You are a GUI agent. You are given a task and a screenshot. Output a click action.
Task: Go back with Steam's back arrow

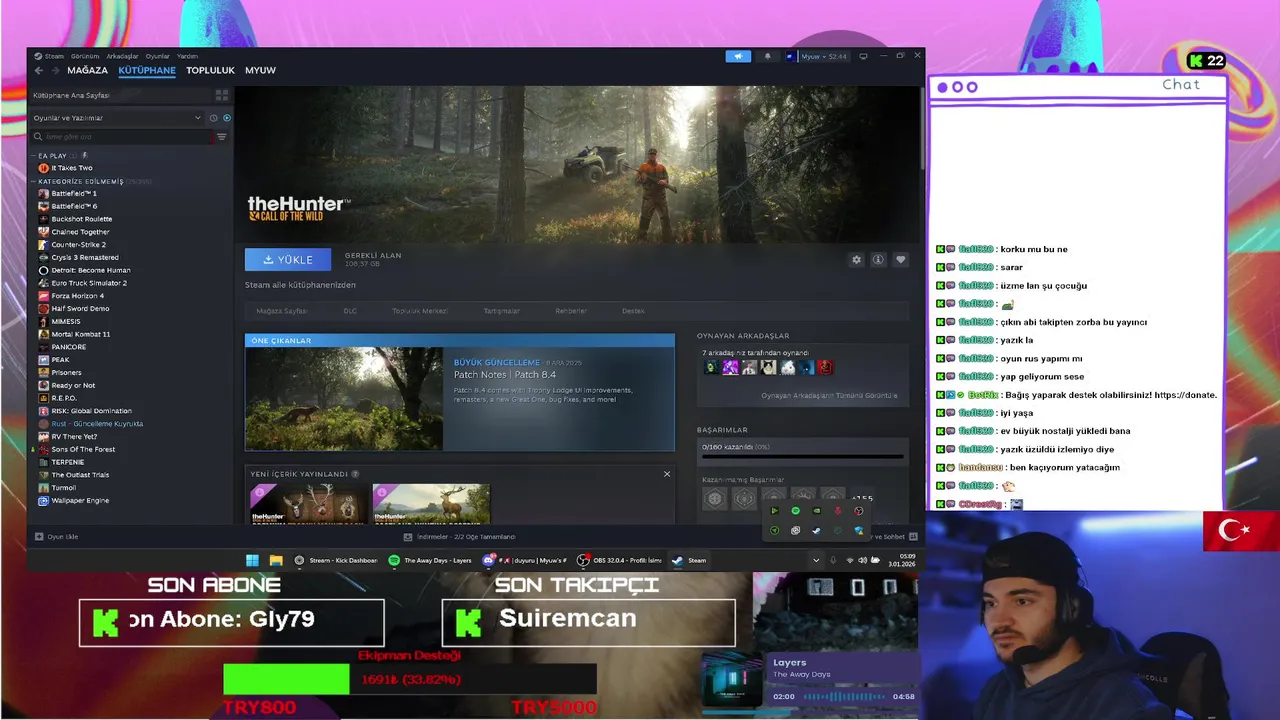coord(39,71)
